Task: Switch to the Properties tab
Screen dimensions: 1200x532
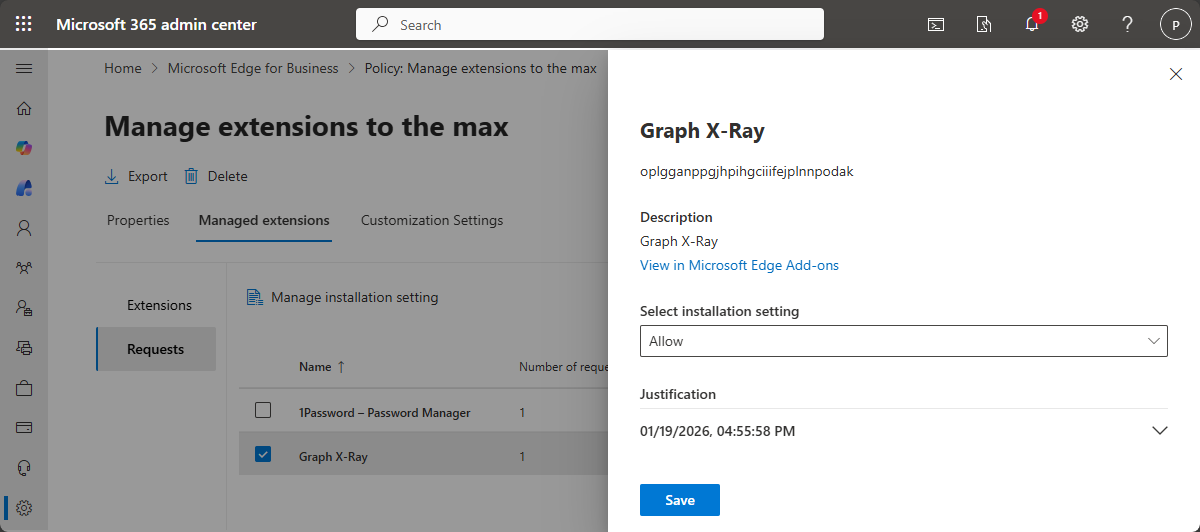Action: 138,220
